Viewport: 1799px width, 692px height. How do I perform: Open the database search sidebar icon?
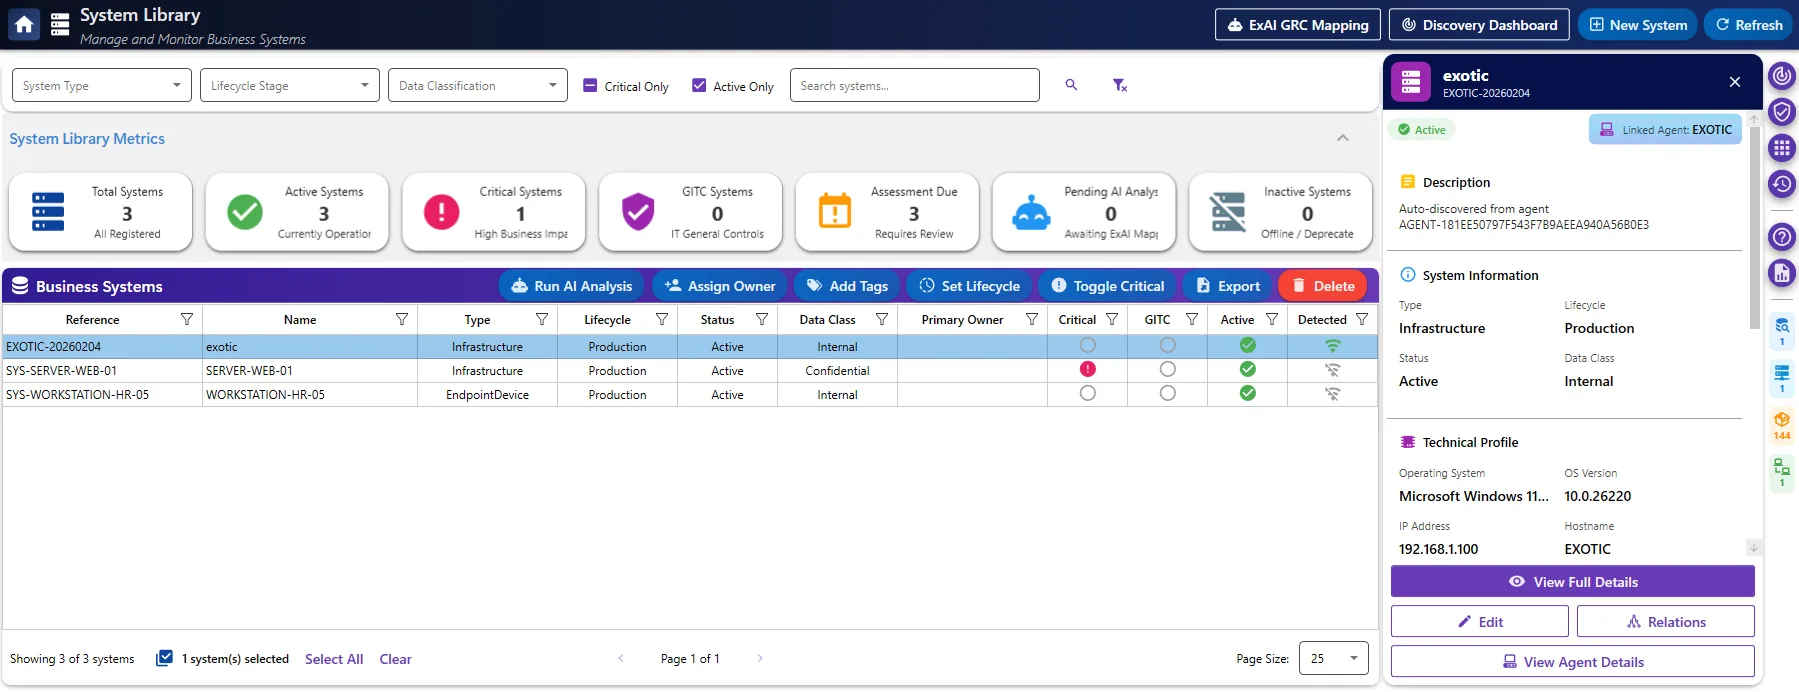pos(1782,331)
